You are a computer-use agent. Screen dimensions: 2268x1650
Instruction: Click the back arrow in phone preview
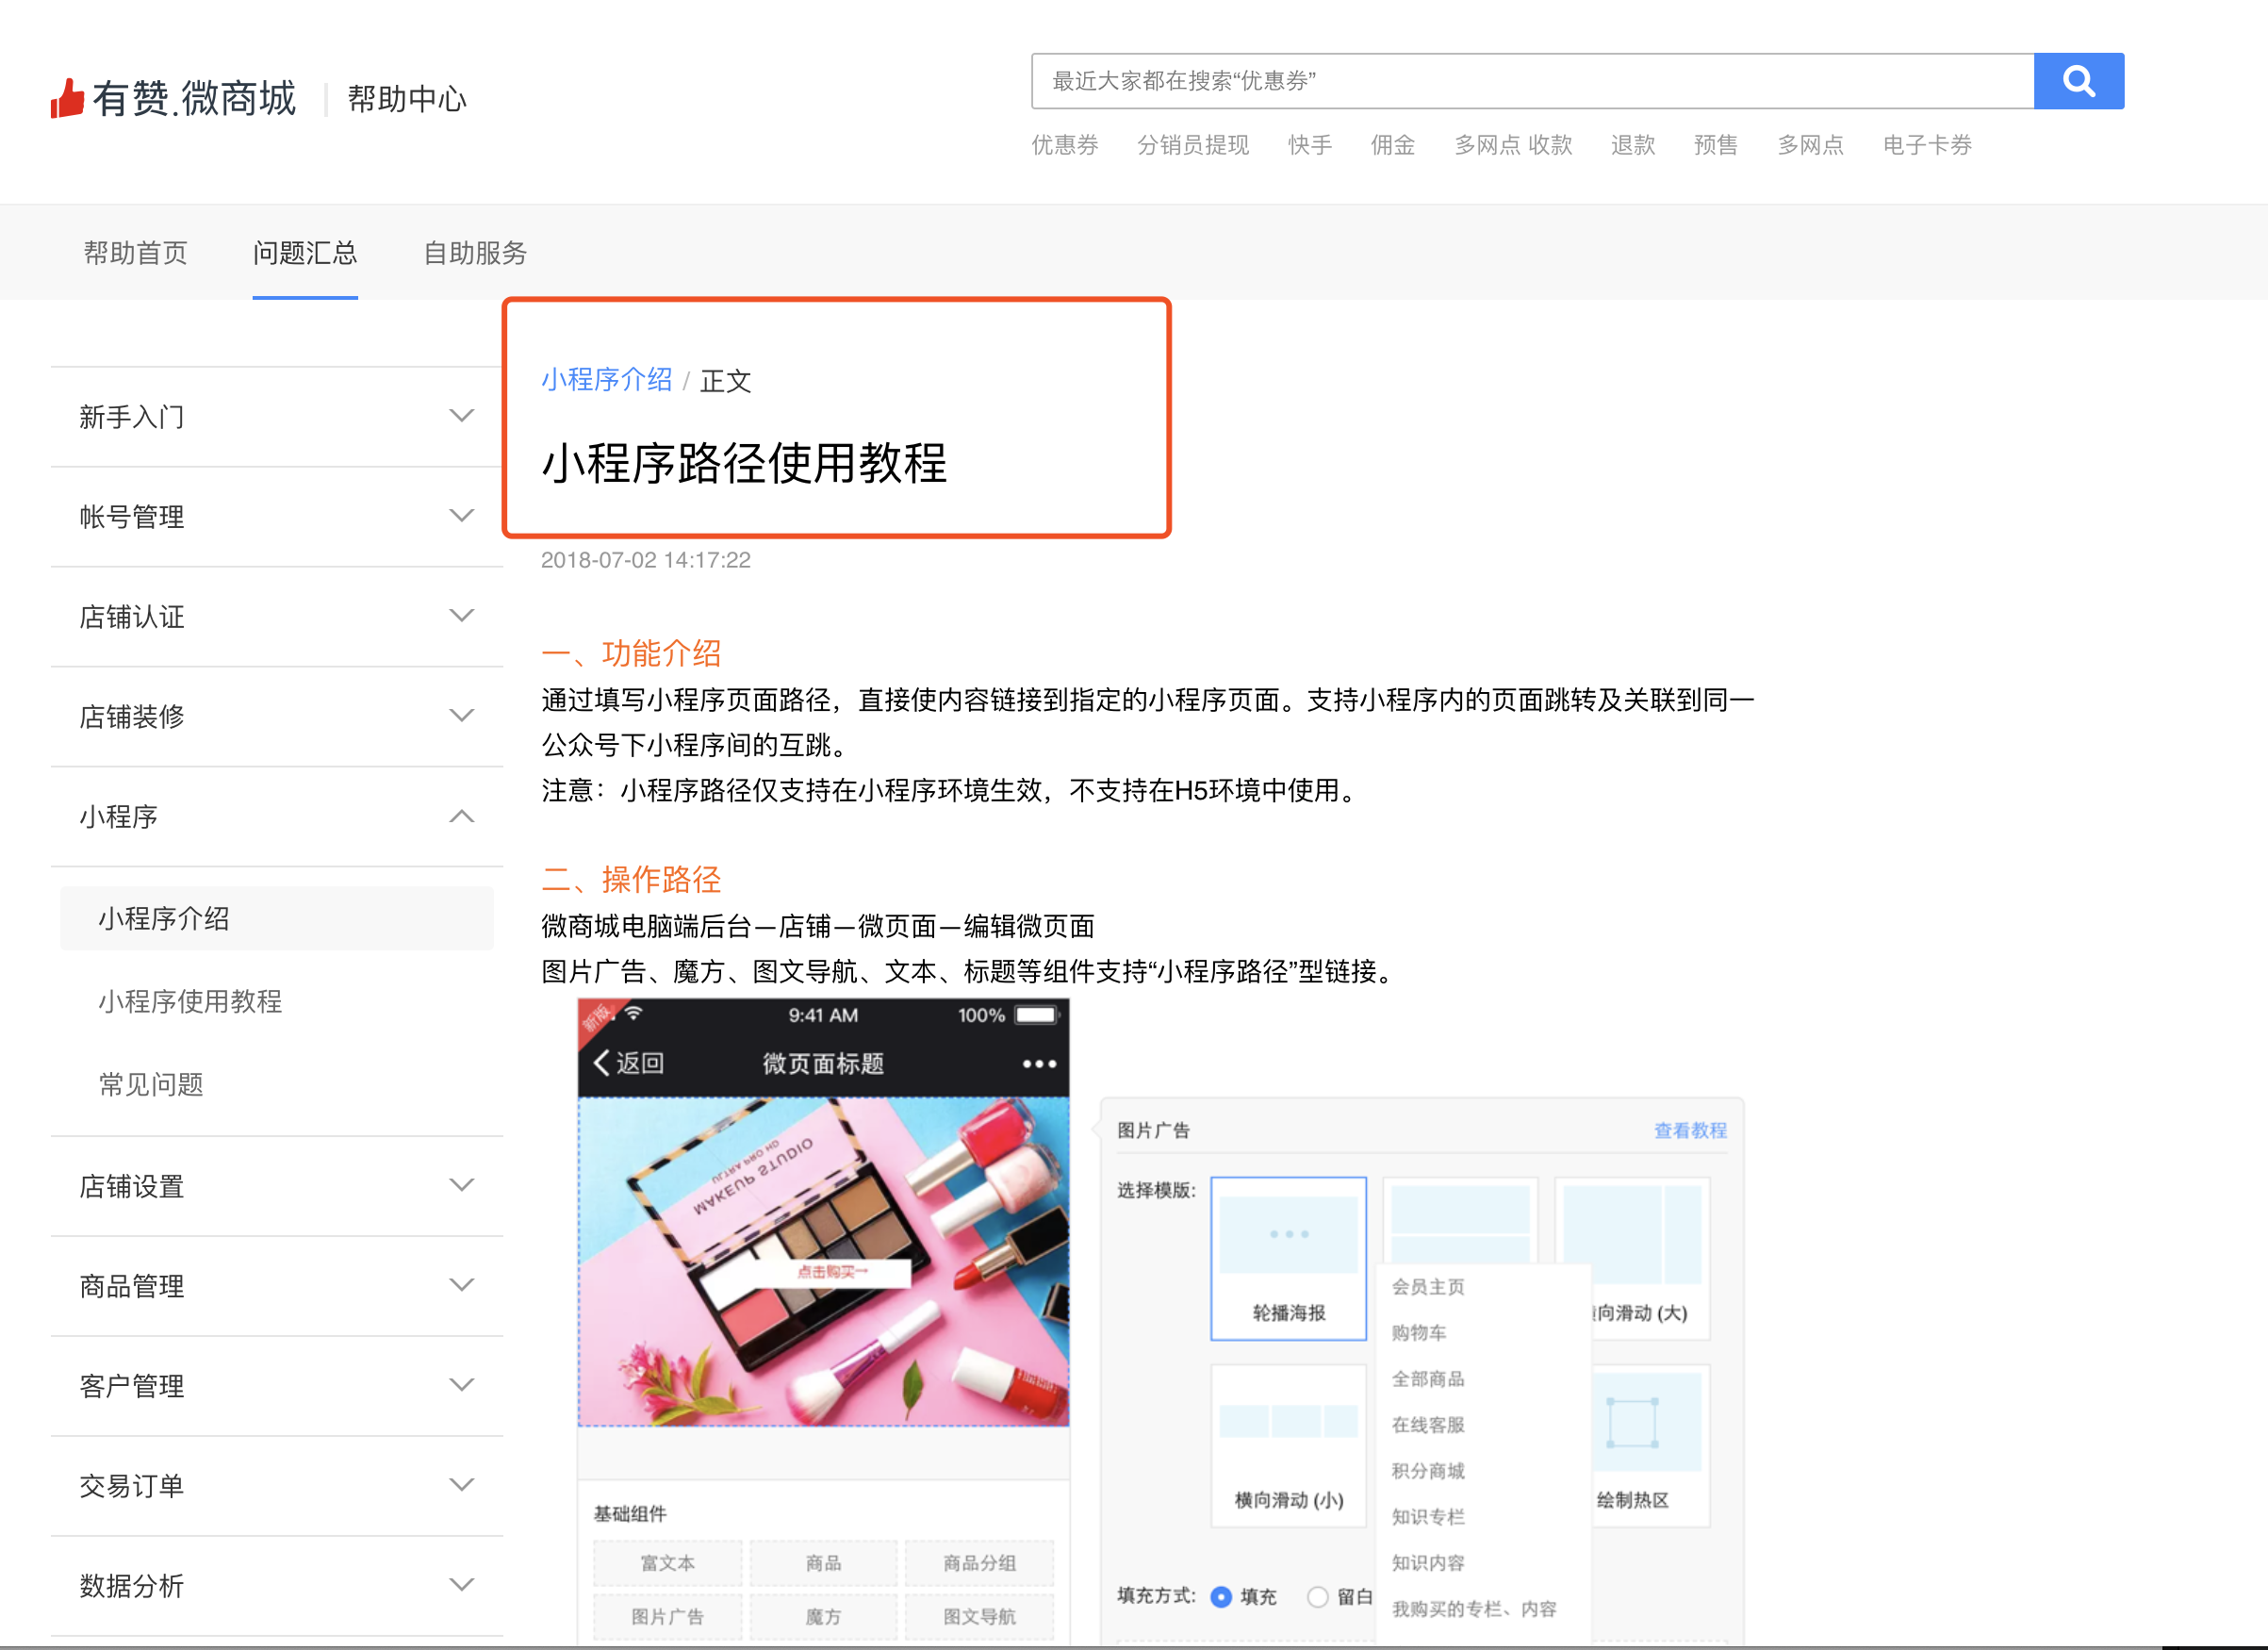click(x=602, y=1063)
